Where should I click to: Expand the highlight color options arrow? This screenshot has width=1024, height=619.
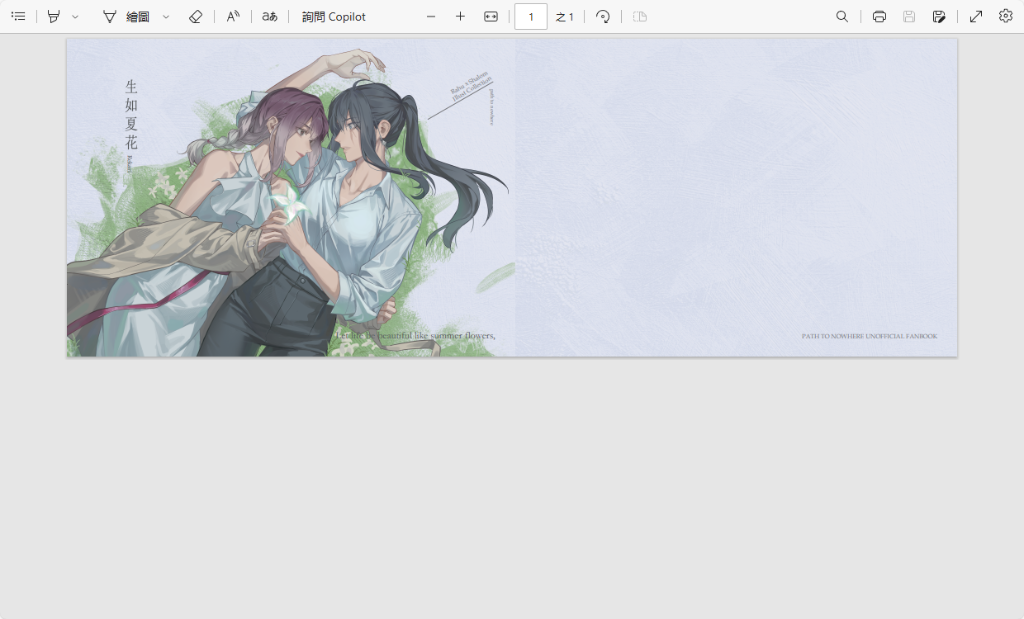[75, 17]
